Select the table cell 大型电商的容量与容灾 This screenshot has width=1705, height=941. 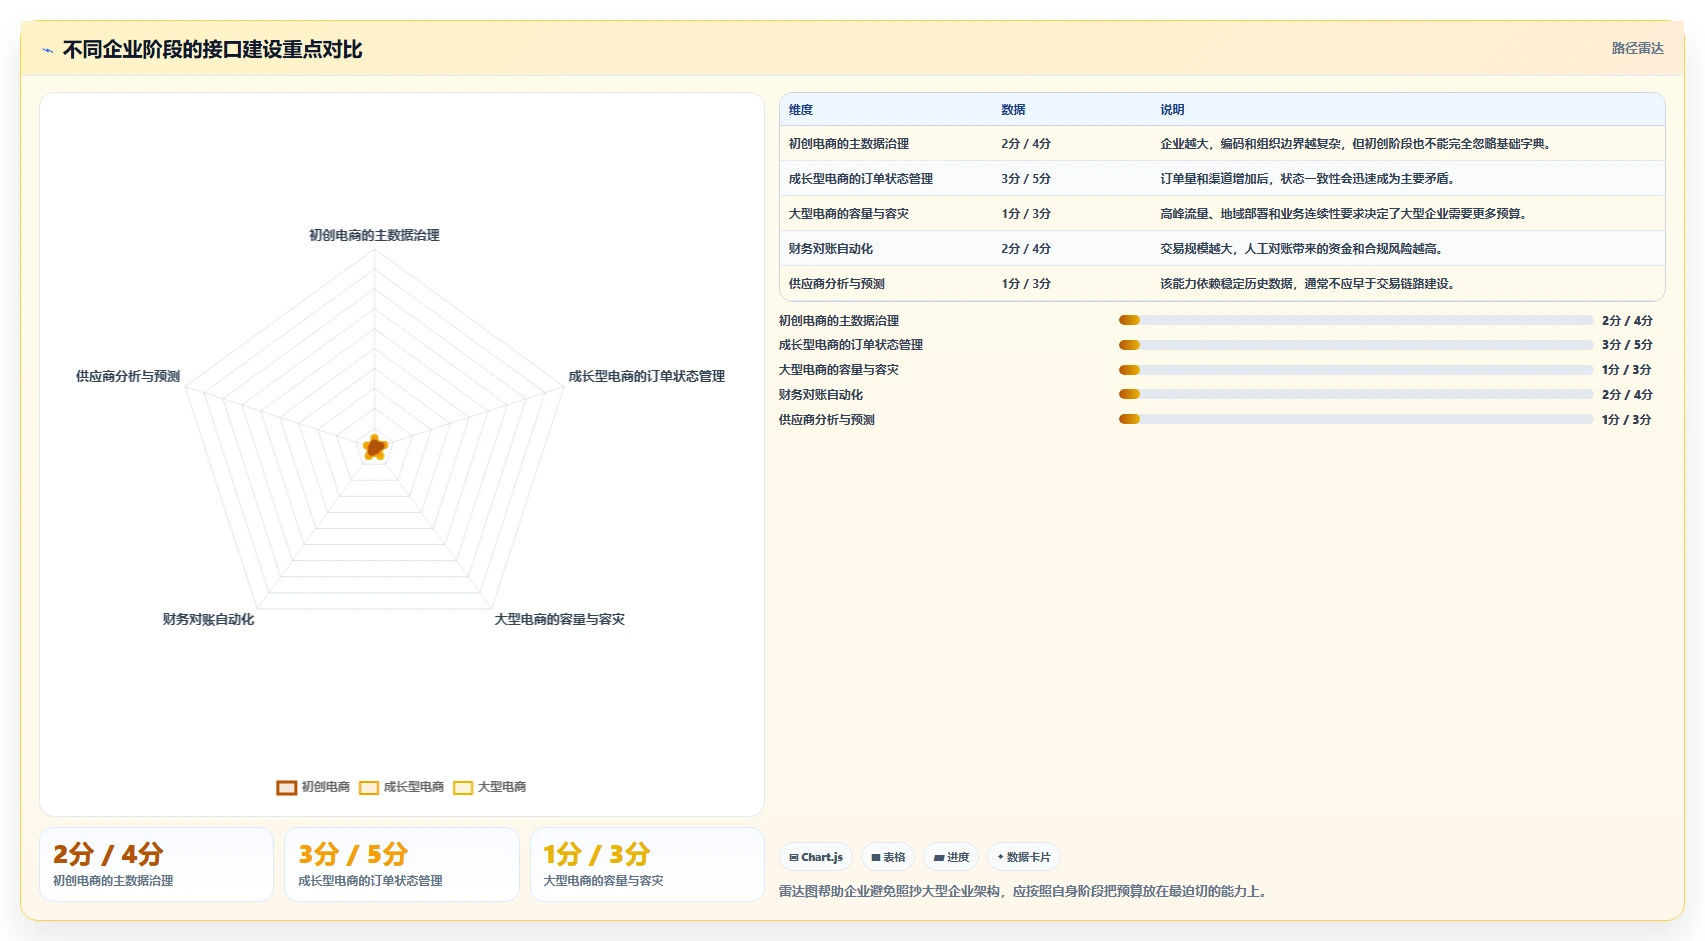click(x=849, y=214)
